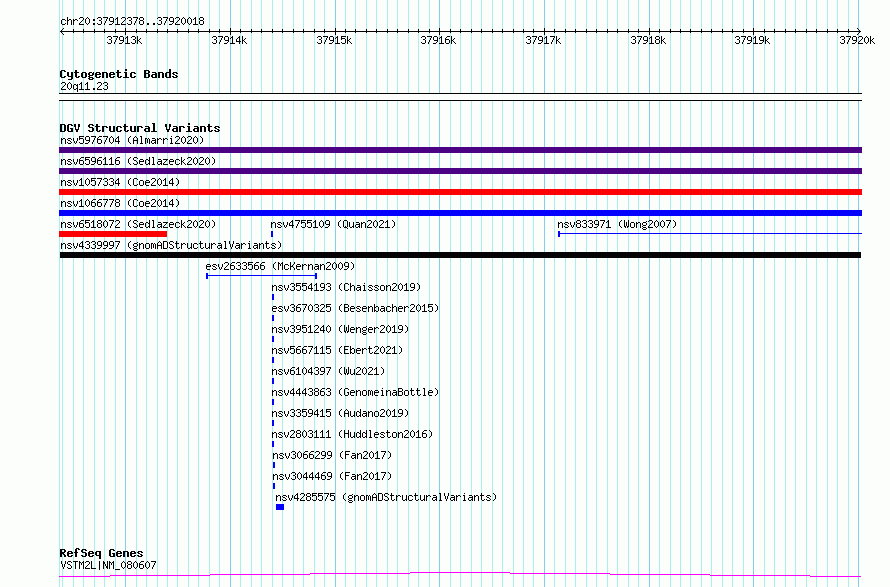Click the 37919k ruler label
This screenshot has width=890, height=587.
click(752, 40)
